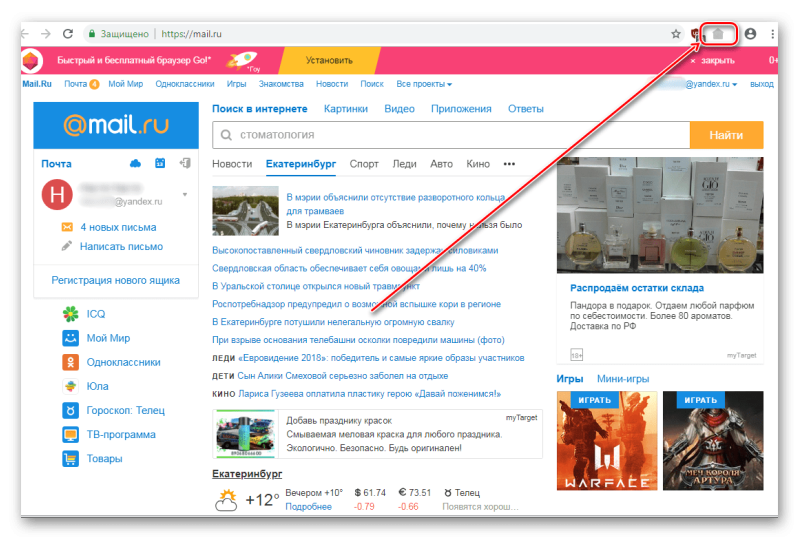Click the Go browser hexagon logo

coord(31,61)
